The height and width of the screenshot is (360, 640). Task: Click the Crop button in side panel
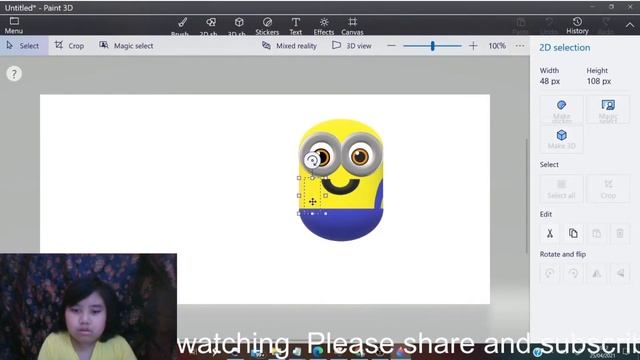pos(608,189)
